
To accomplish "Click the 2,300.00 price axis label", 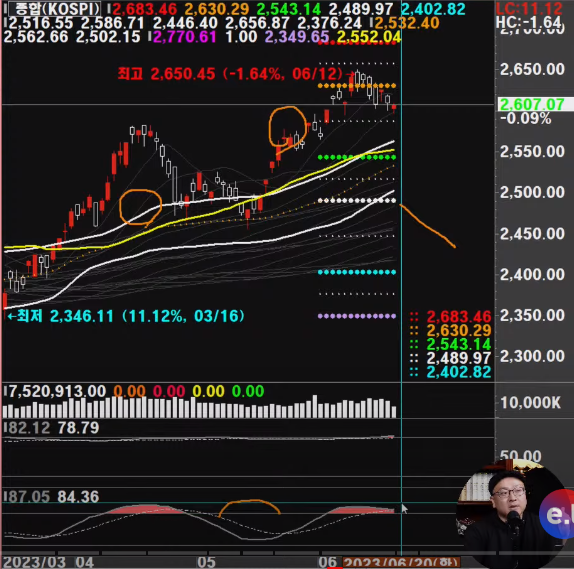I will coord(532,356).
